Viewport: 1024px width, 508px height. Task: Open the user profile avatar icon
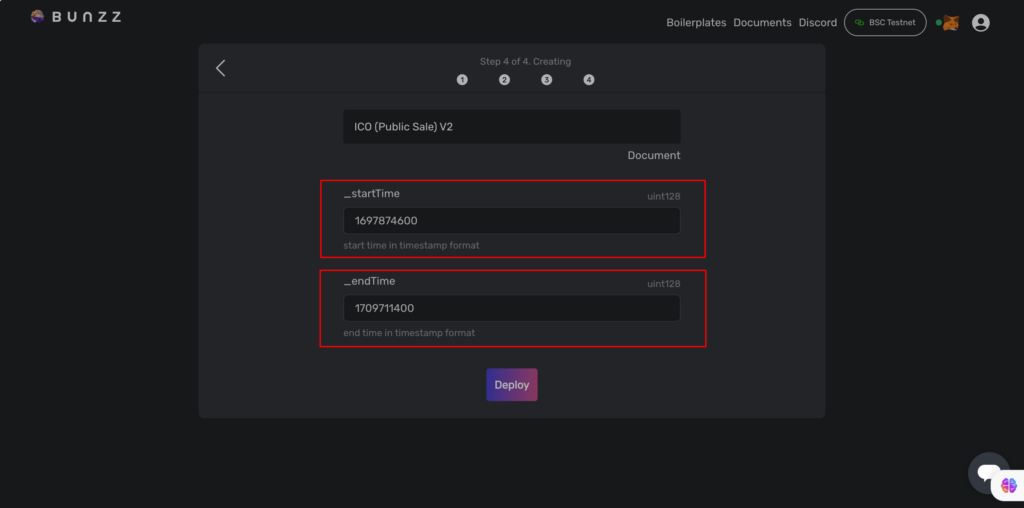[x=980, y=23]
